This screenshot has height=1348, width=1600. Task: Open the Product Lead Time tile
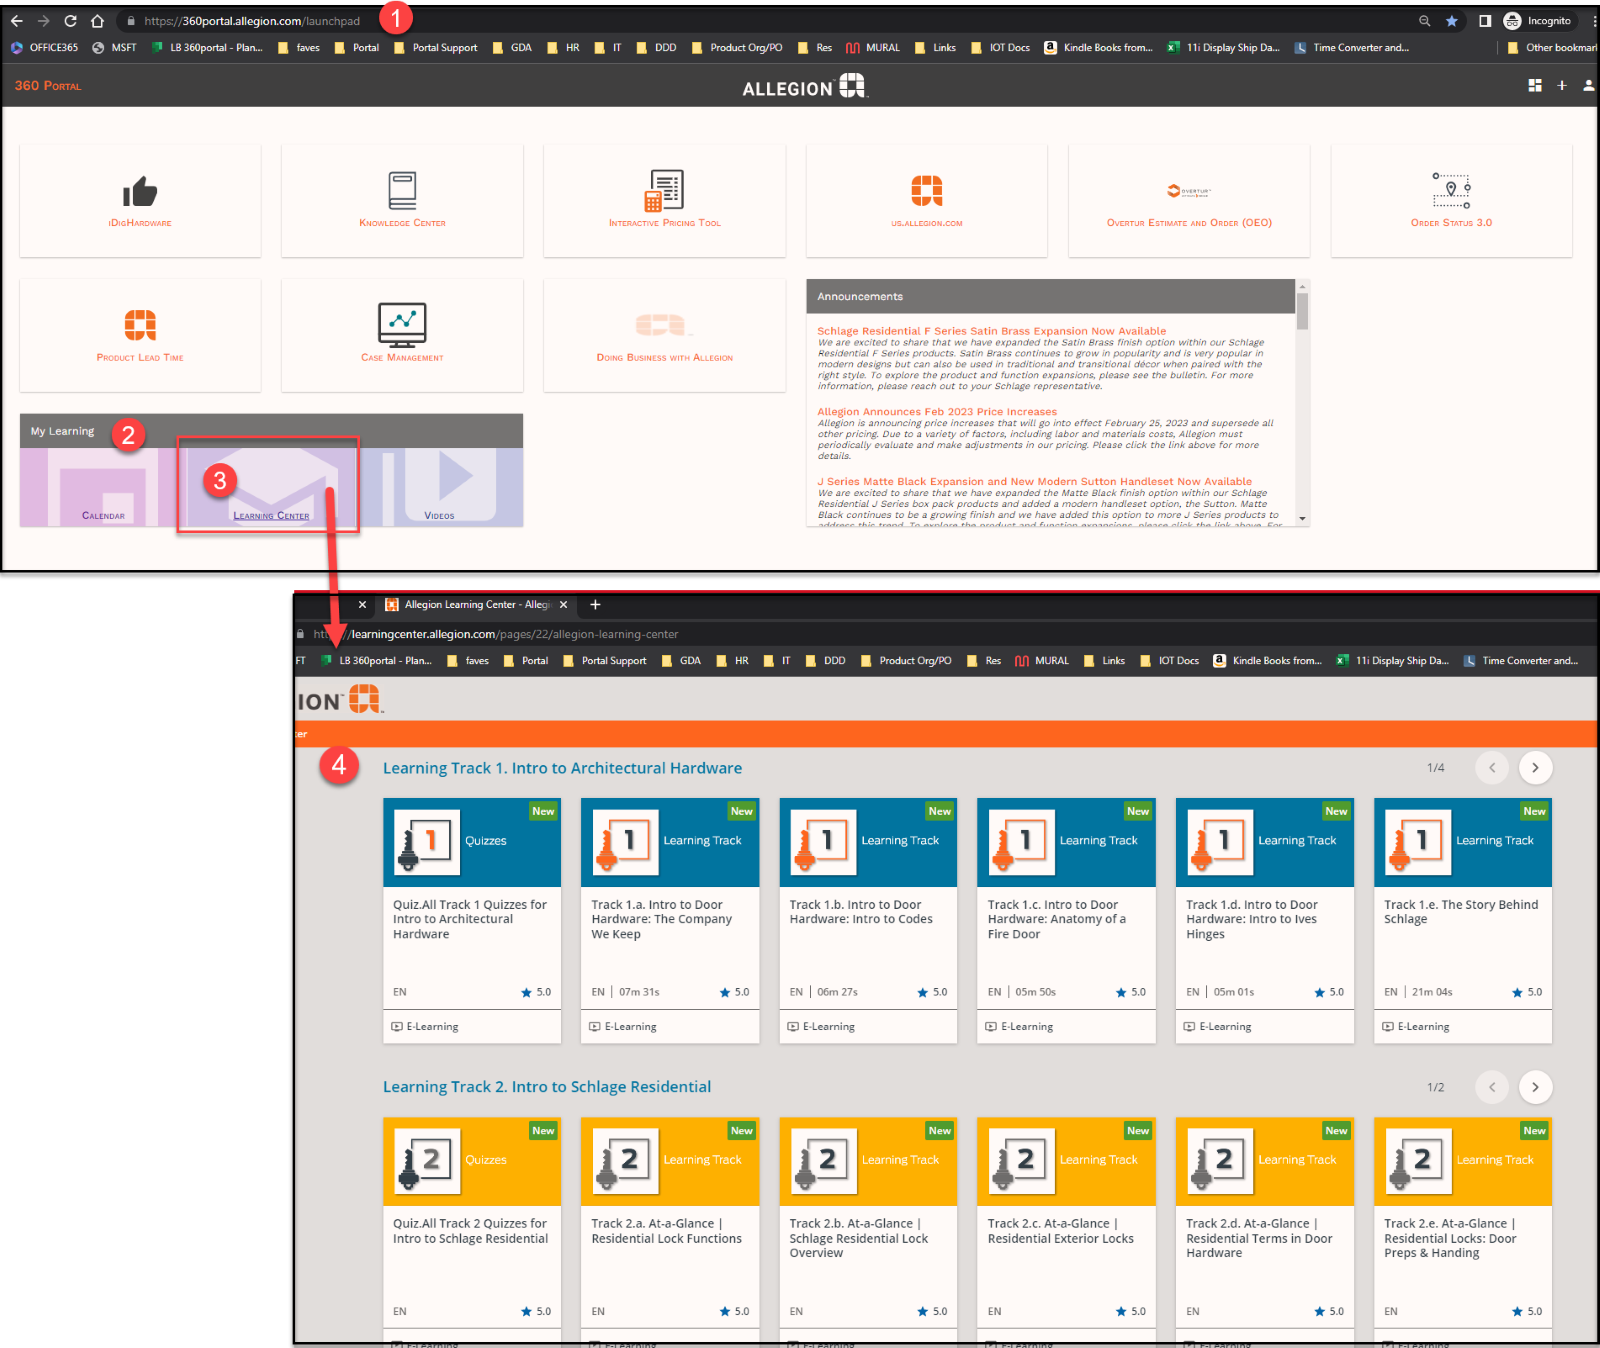coord(140,335)
